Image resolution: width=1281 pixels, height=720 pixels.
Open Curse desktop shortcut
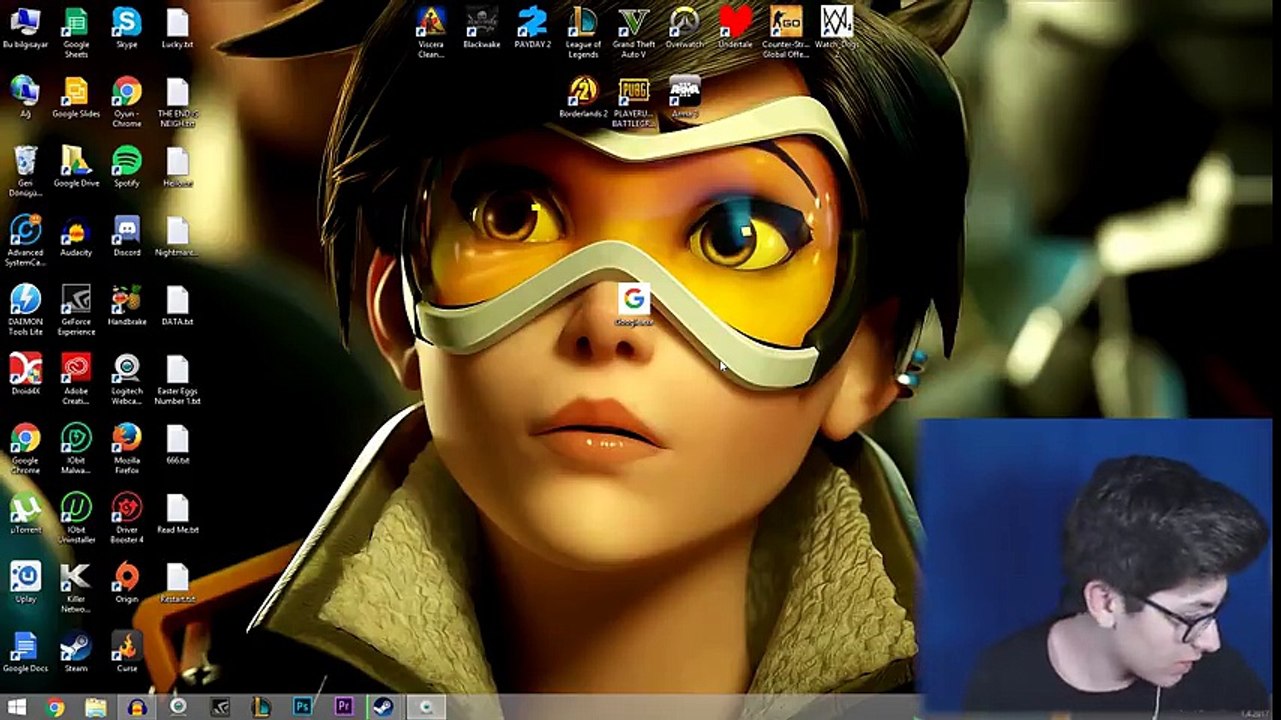tap(126, 651)
